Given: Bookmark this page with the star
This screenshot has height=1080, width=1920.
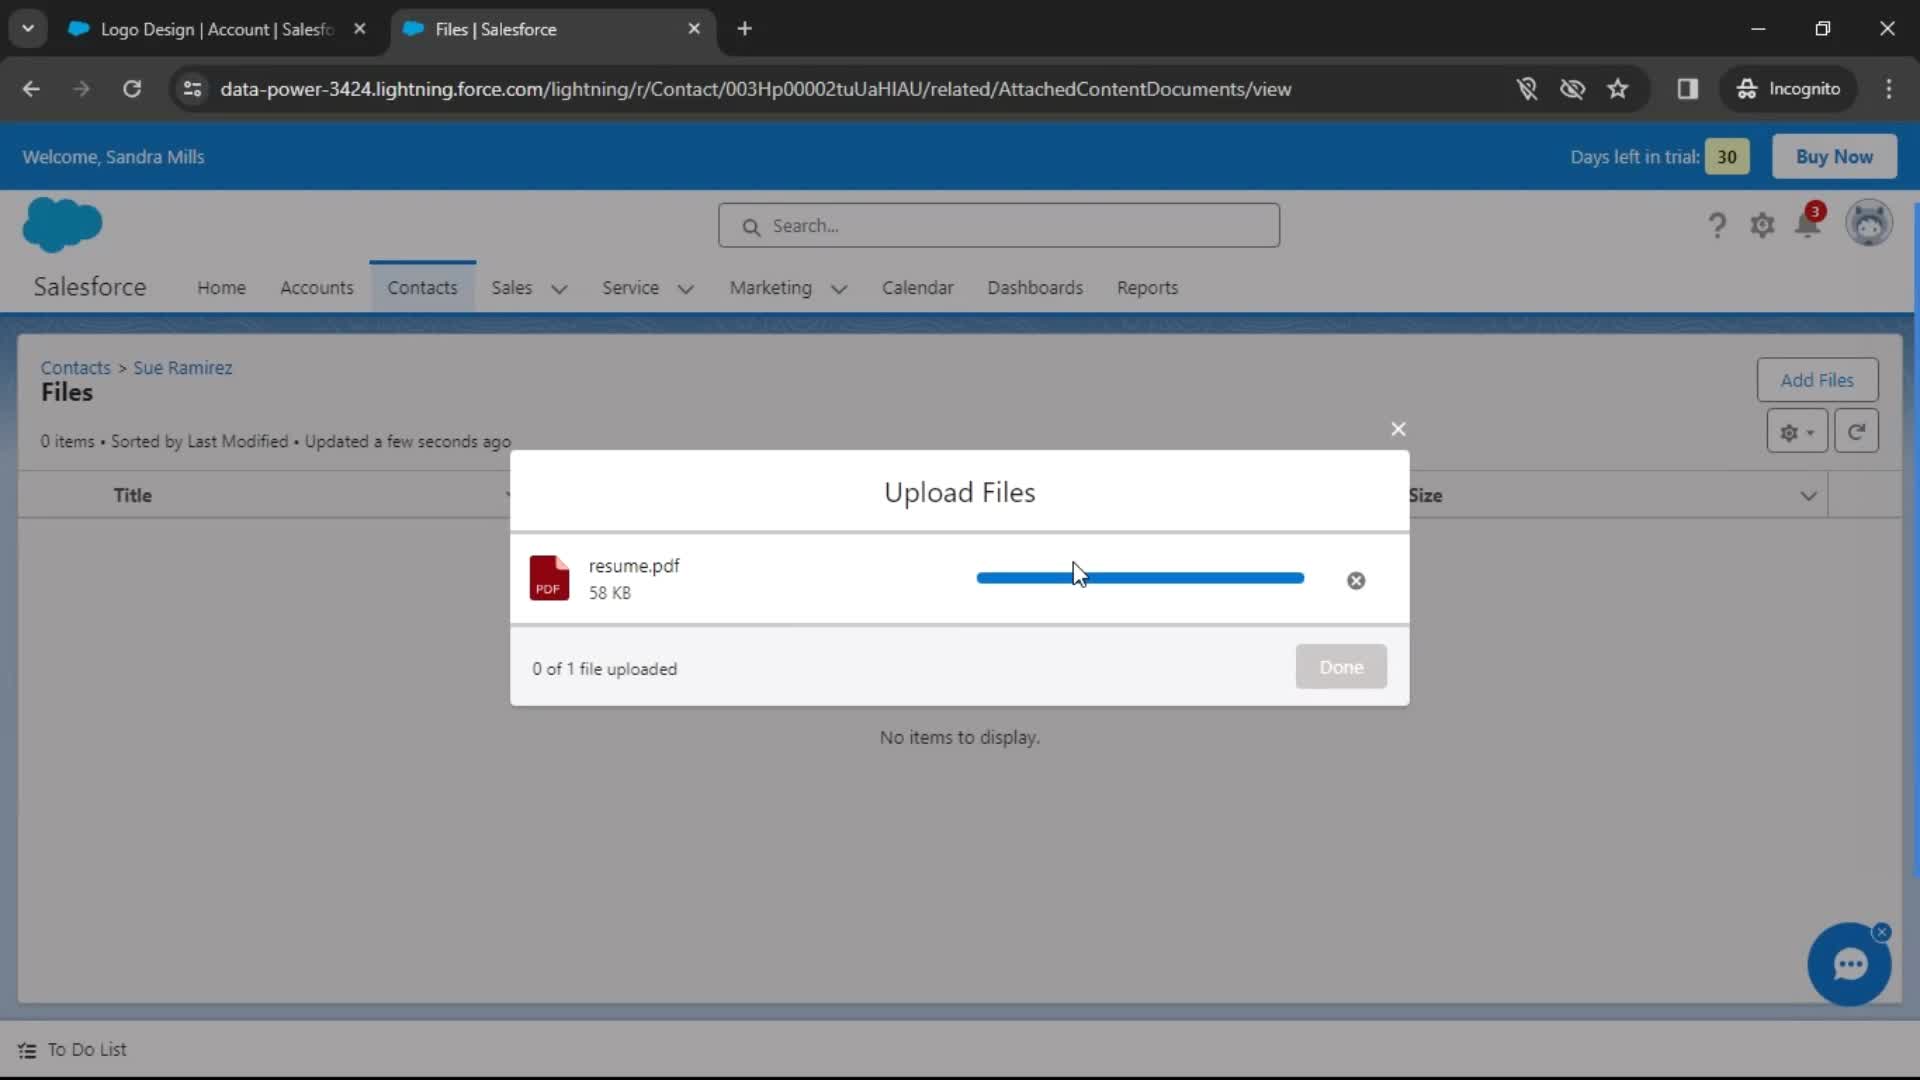Looking at the screenshot, I should point(1617,89).
